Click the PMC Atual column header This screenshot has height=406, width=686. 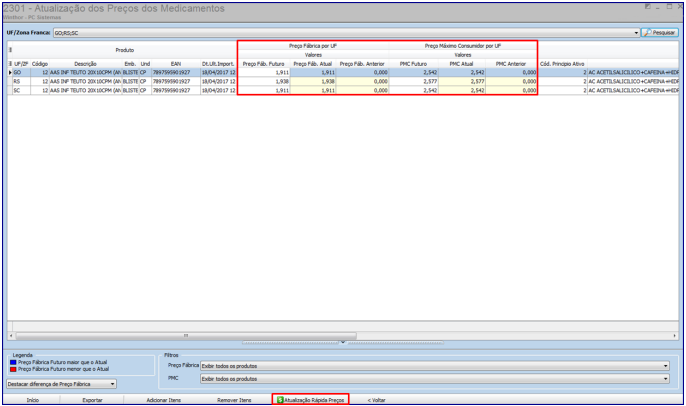click(461, 64)
